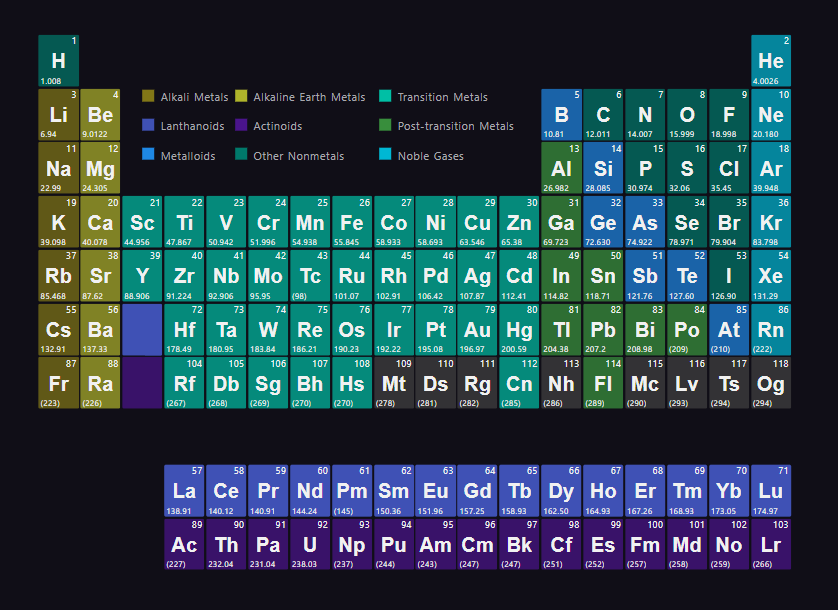Select the lanthanoid placeholder cell after Ba

pos(142,330)
